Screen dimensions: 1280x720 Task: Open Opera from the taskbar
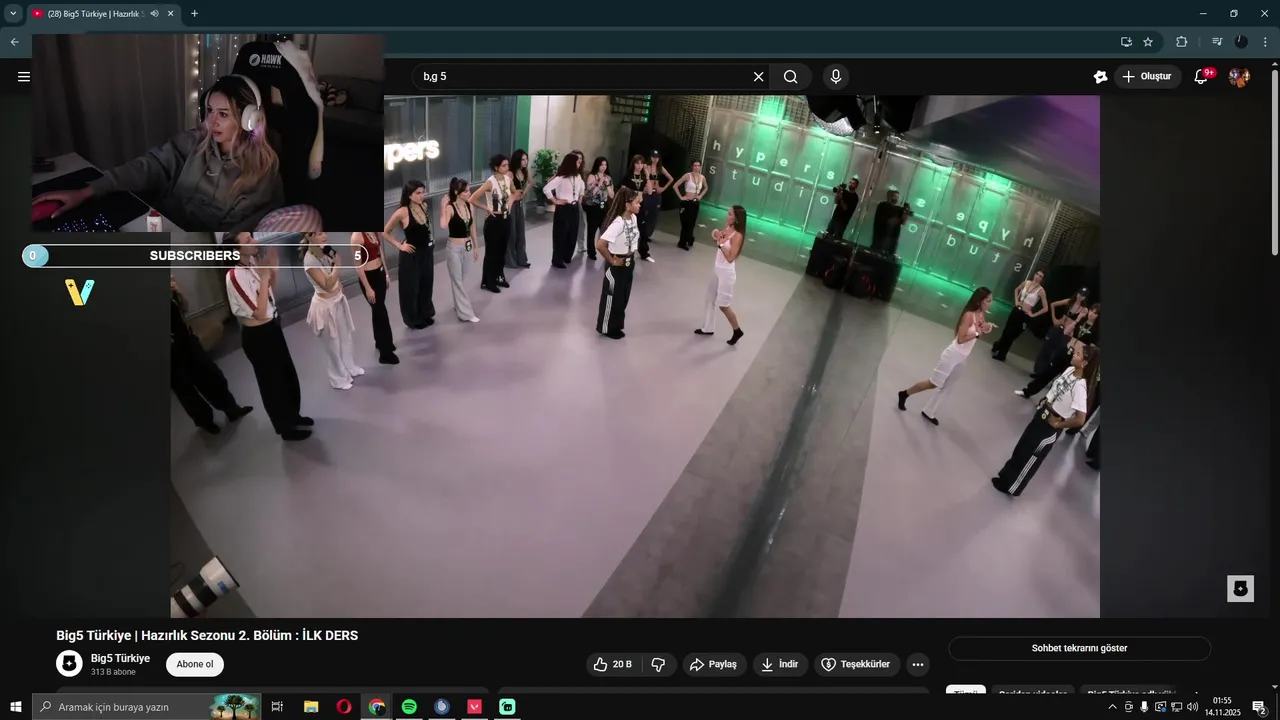click(344, 707)
